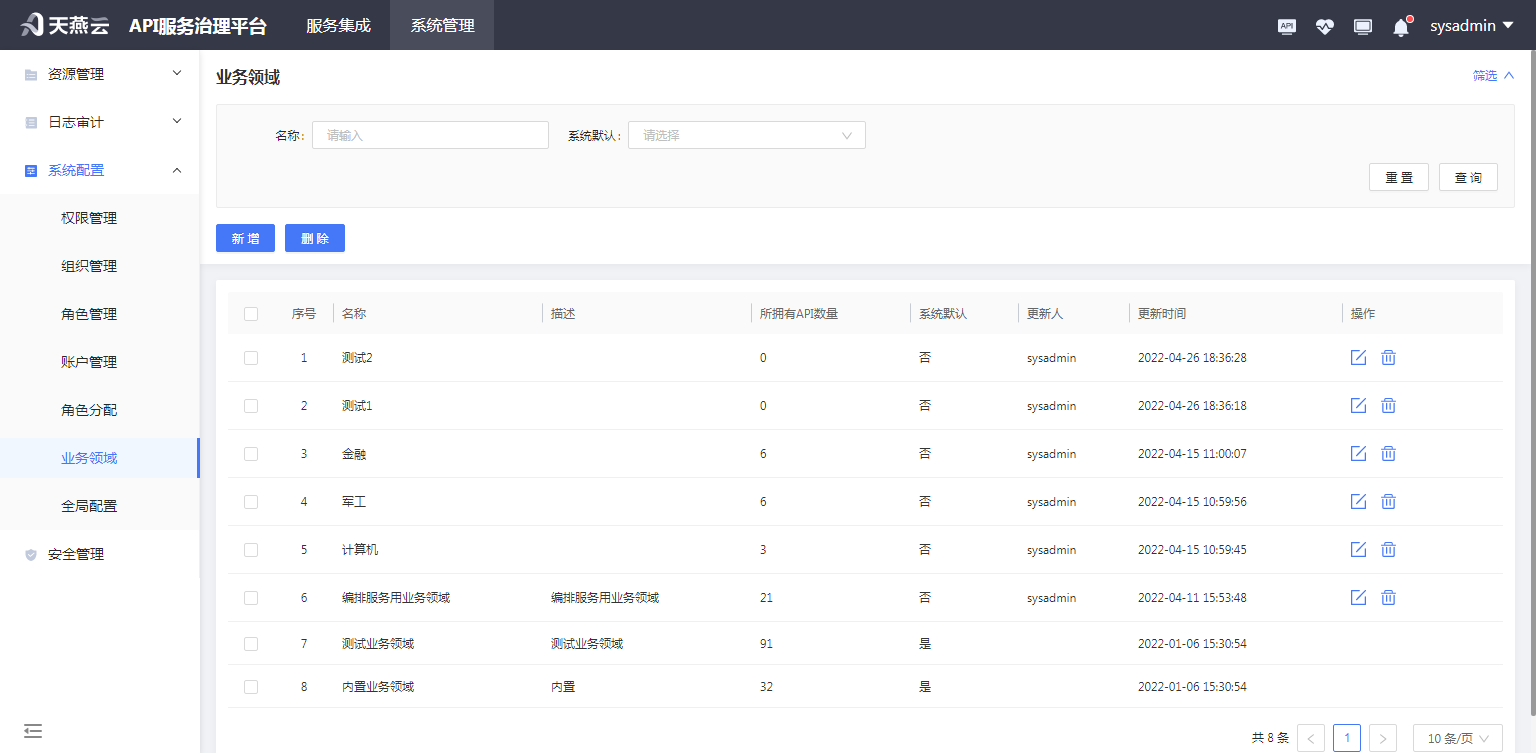Edit the 编排服务用业务领域 entry

pos(1358,597)
